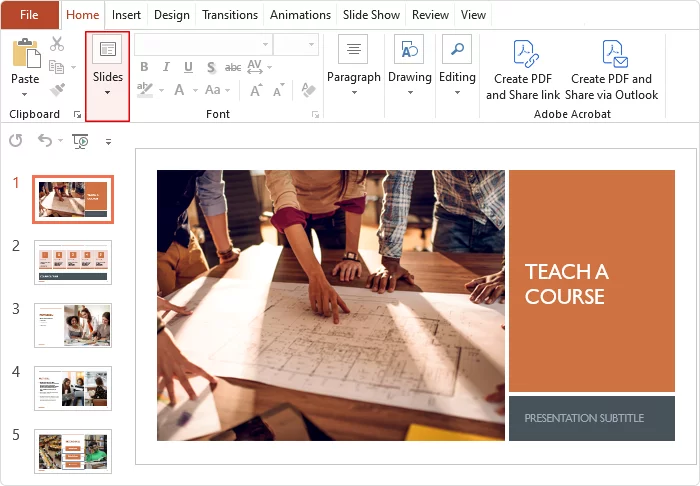This screenshot has height=486, width=700.
Task: Select slide 3 thumbnail
Action: (x=73, y=325)
